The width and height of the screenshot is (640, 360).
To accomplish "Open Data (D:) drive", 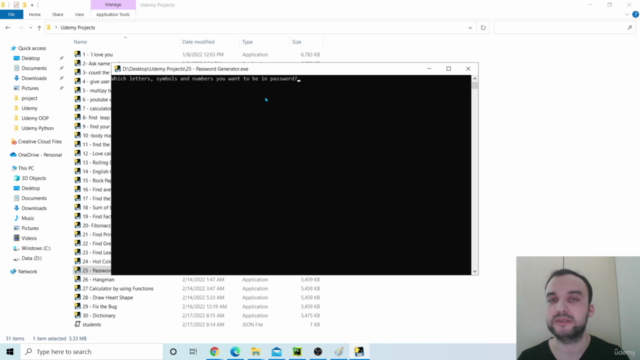I will click(31, 258).
